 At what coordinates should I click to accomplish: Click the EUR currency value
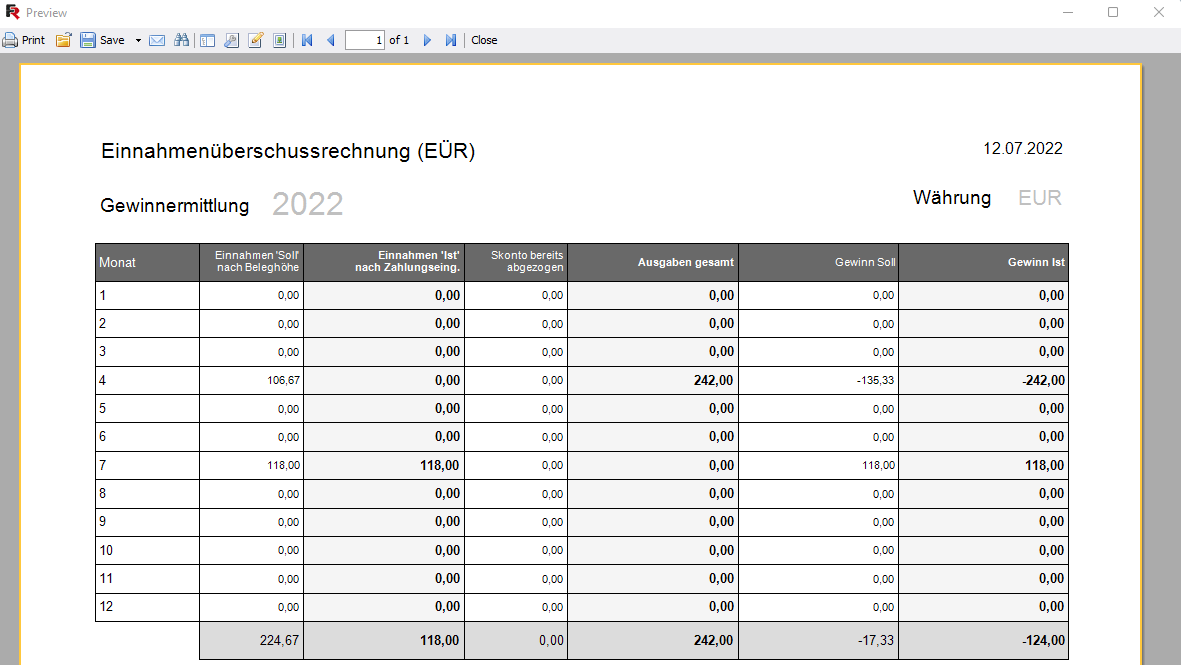1039,197
